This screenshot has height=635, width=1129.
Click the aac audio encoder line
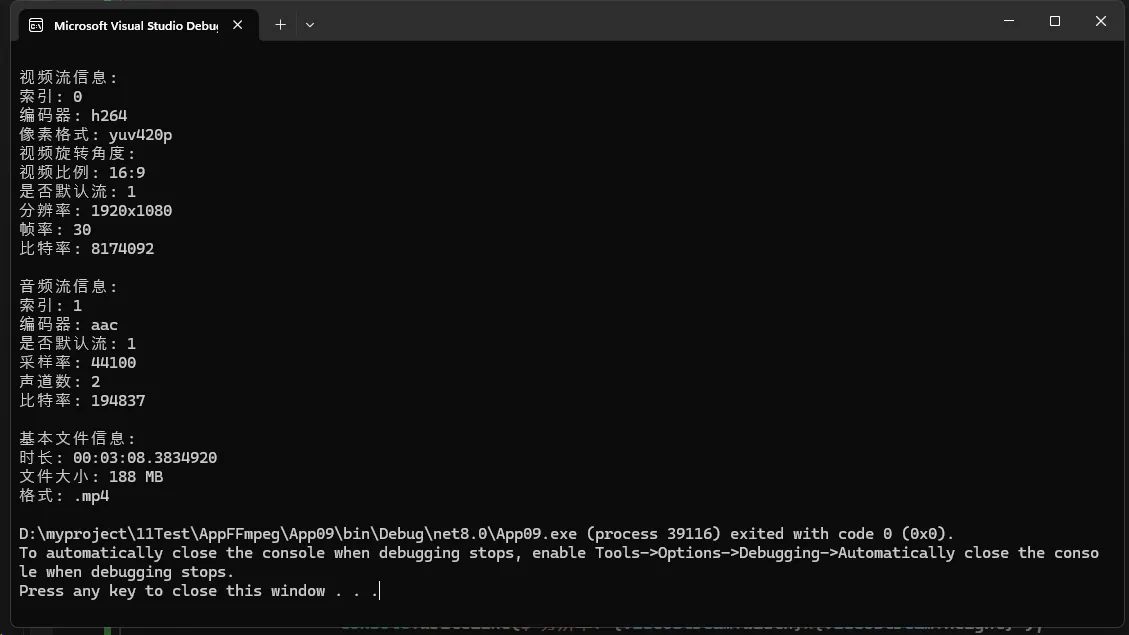pyautogui.click(x=69, y=325)
